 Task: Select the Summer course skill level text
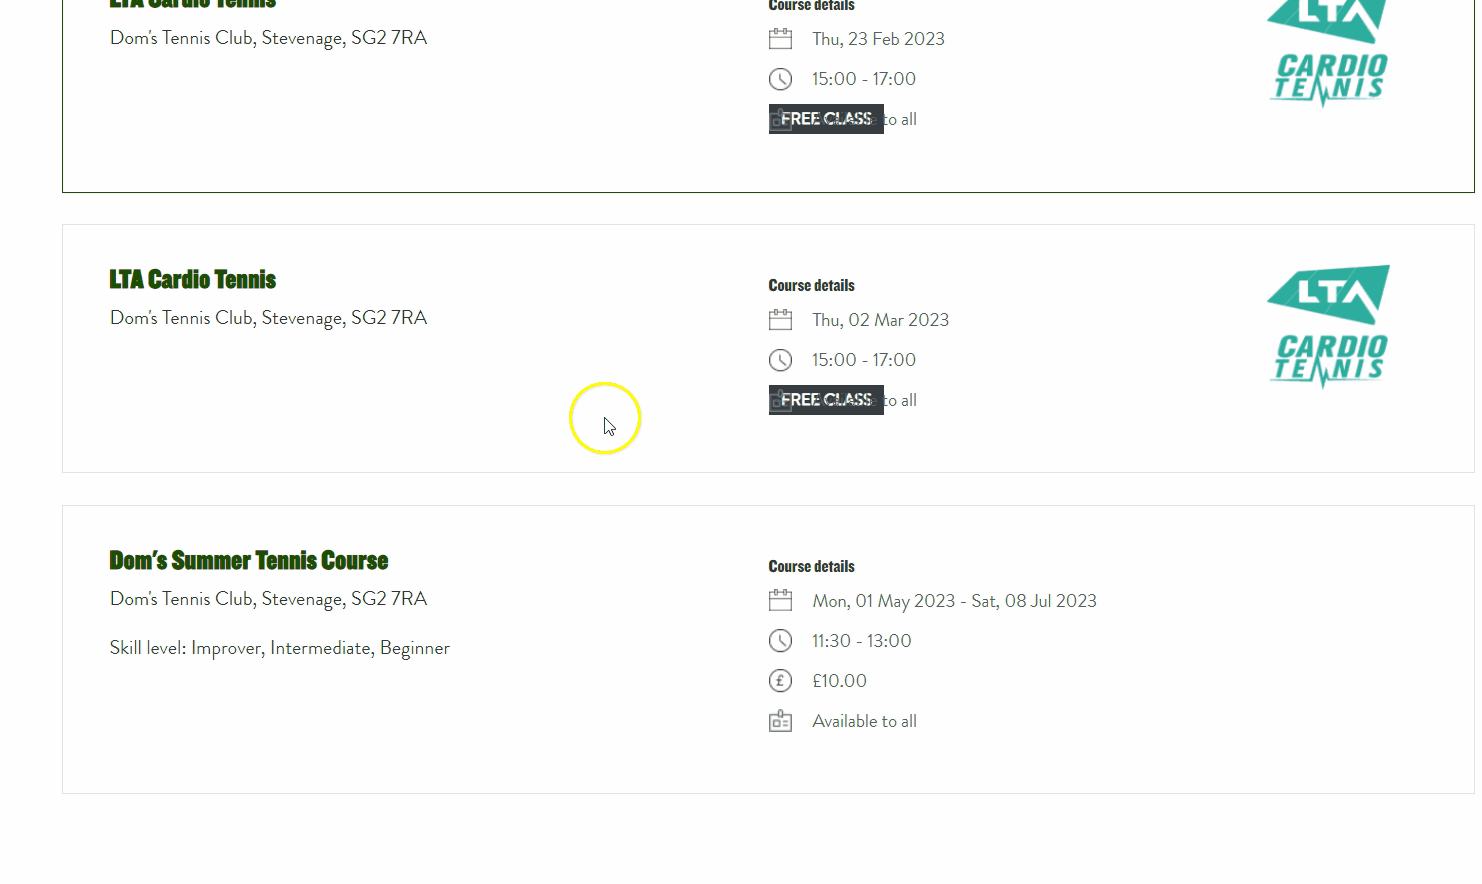pyautogui.click(x=279, y=648)
